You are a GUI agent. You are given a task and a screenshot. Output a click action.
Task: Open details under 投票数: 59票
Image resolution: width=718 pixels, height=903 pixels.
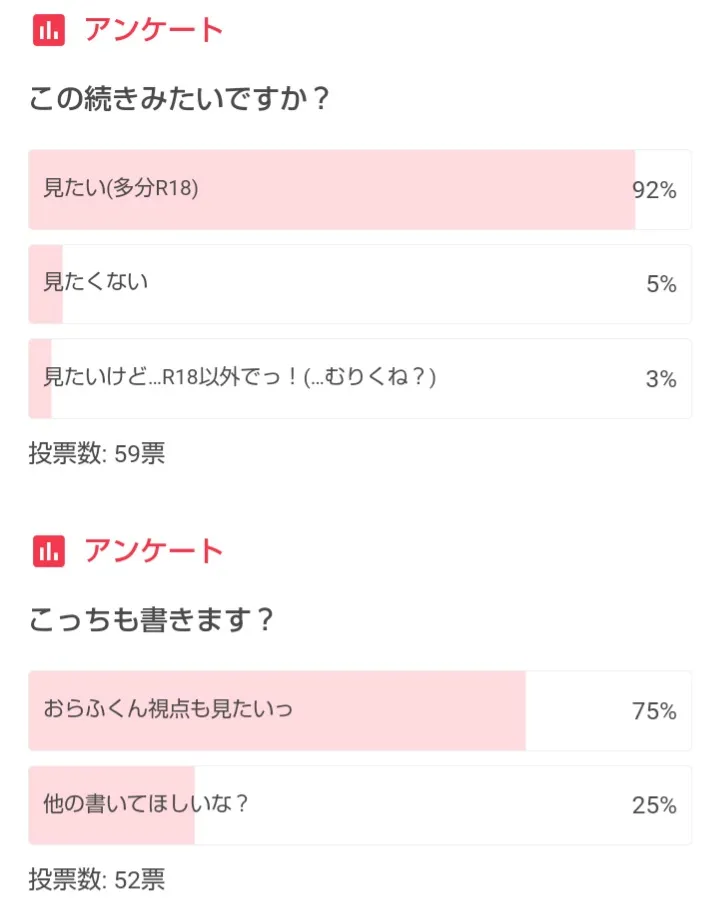pos(95,455)
